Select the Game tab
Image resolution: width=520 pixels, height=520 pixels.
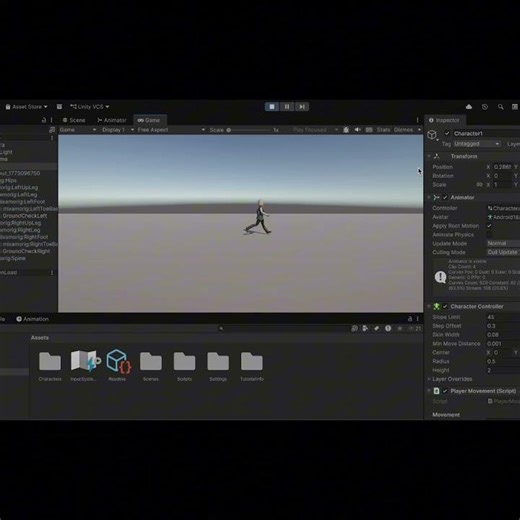(x=149, y=120)
